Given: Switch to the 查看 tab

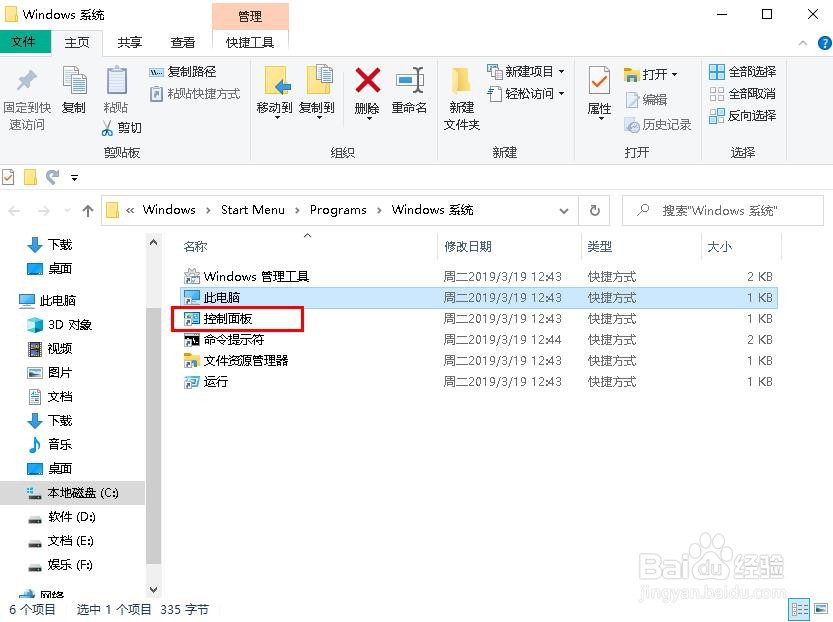Looking at the screenshot, I should pyautogui.click(x=181, y=43).
